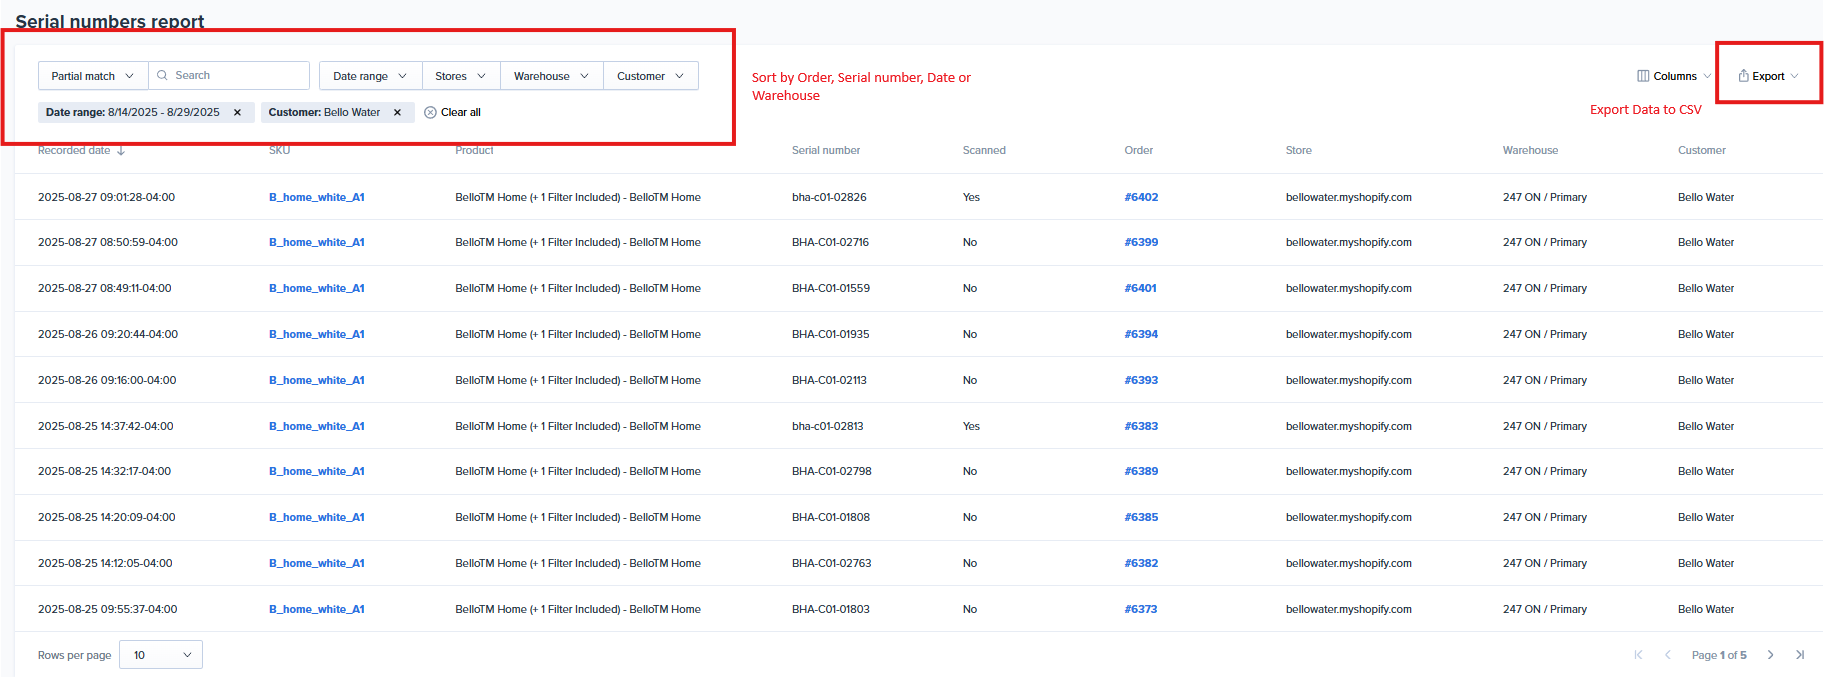Open order #6402 link
1824x677 pixels.
pos(1141,197)
